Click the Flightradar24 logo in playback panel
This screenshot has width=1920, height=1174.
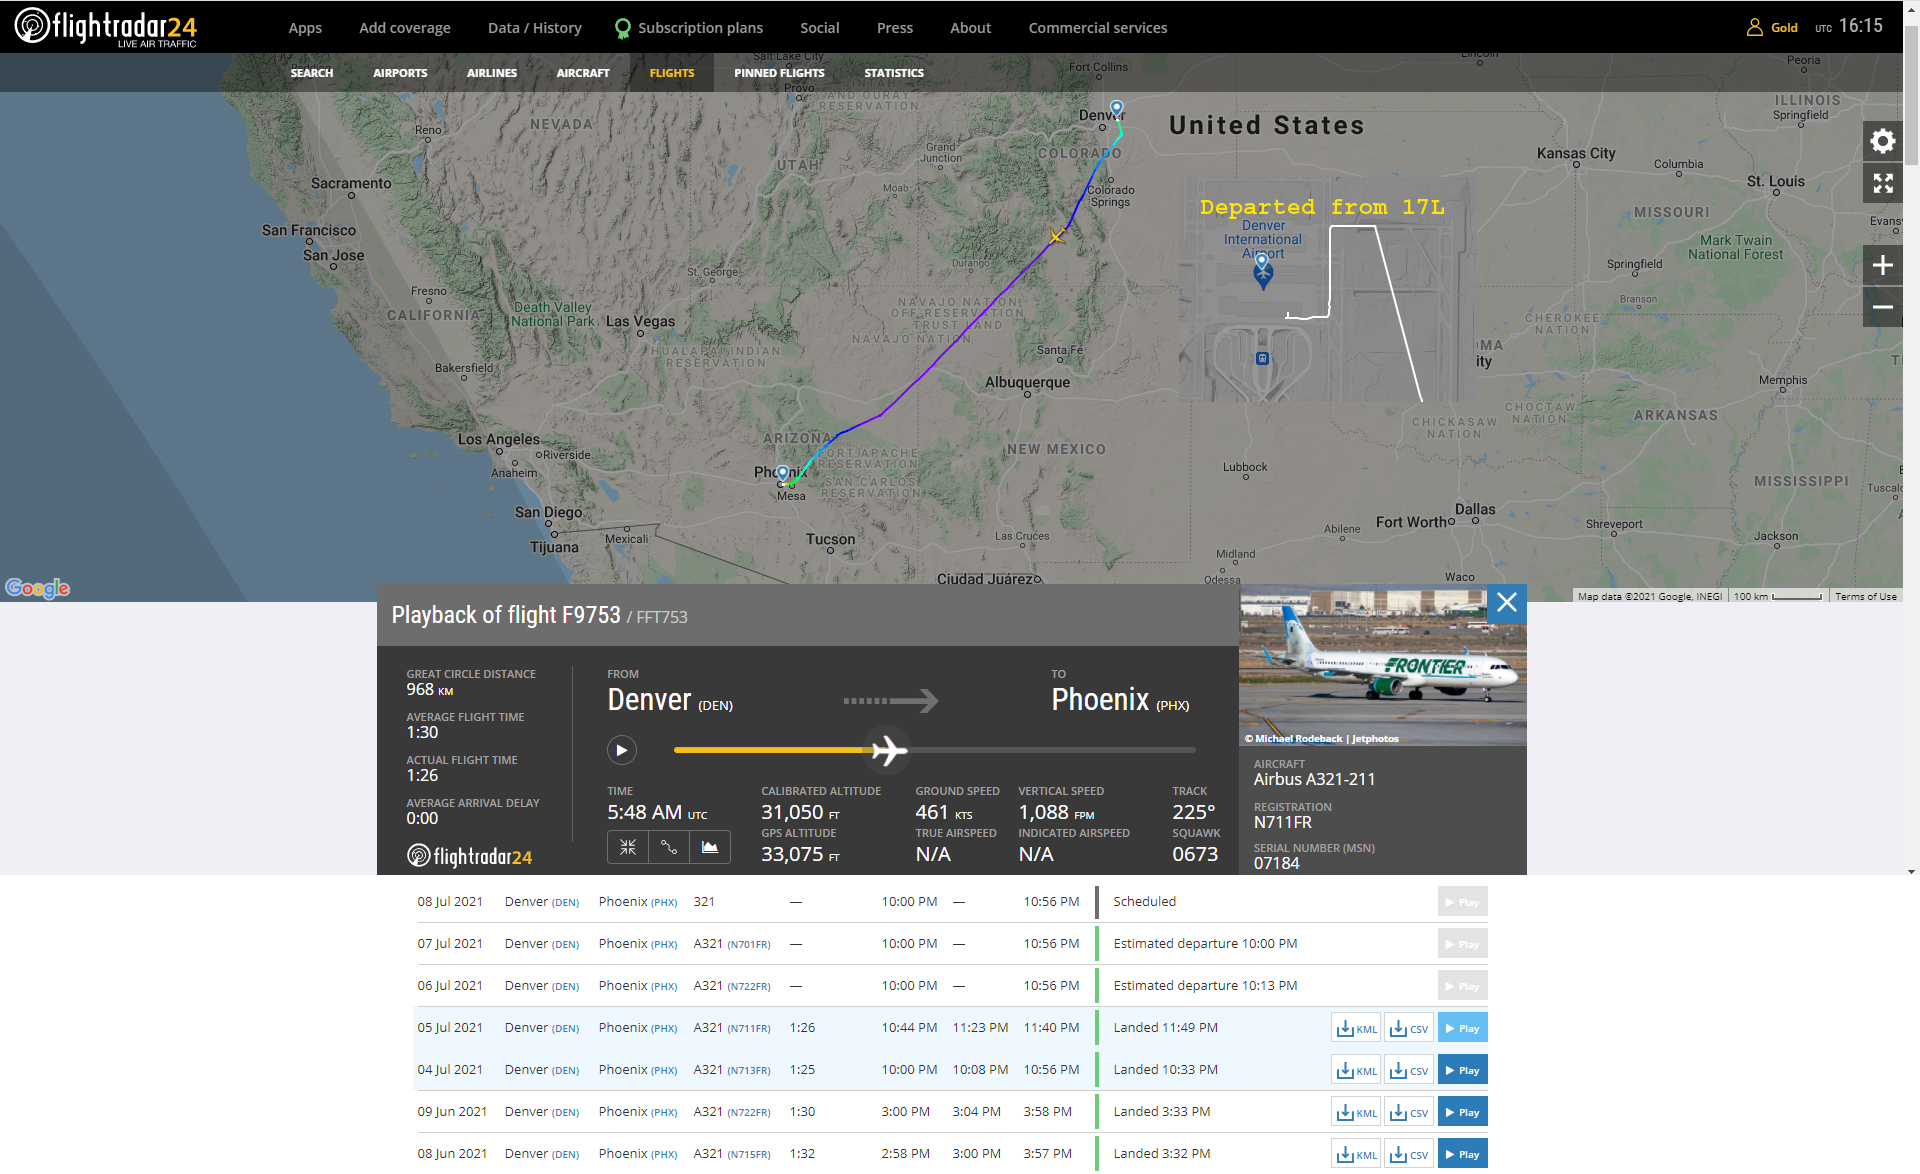(469, 856)
